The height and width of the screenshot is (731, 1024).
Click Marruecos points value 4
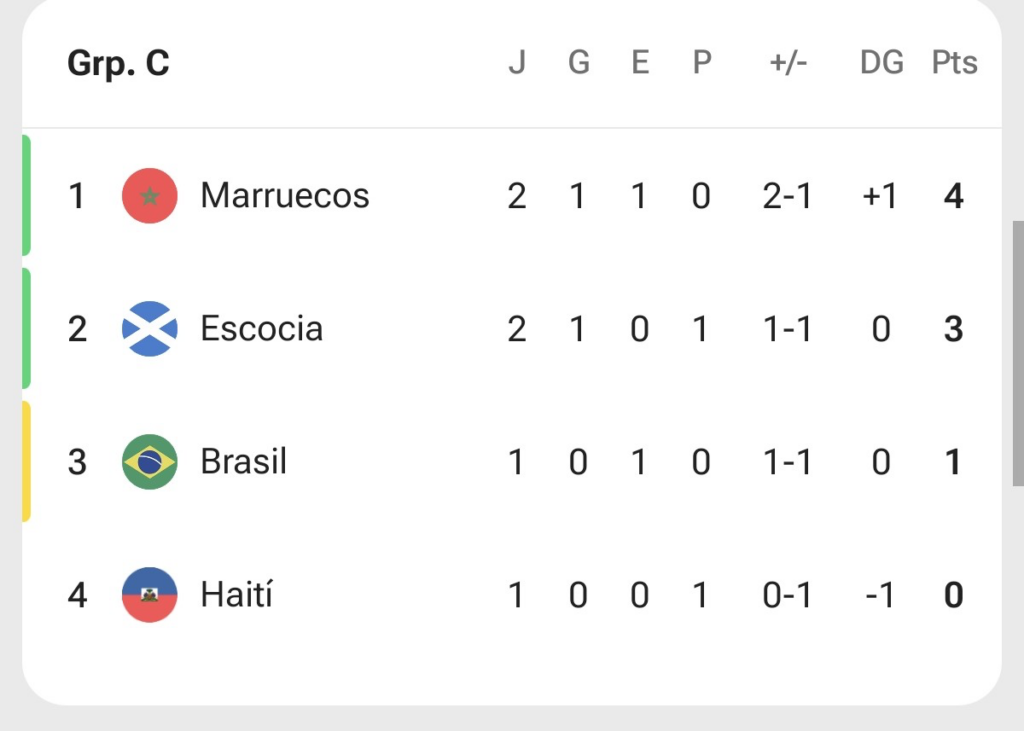point(953,195)
